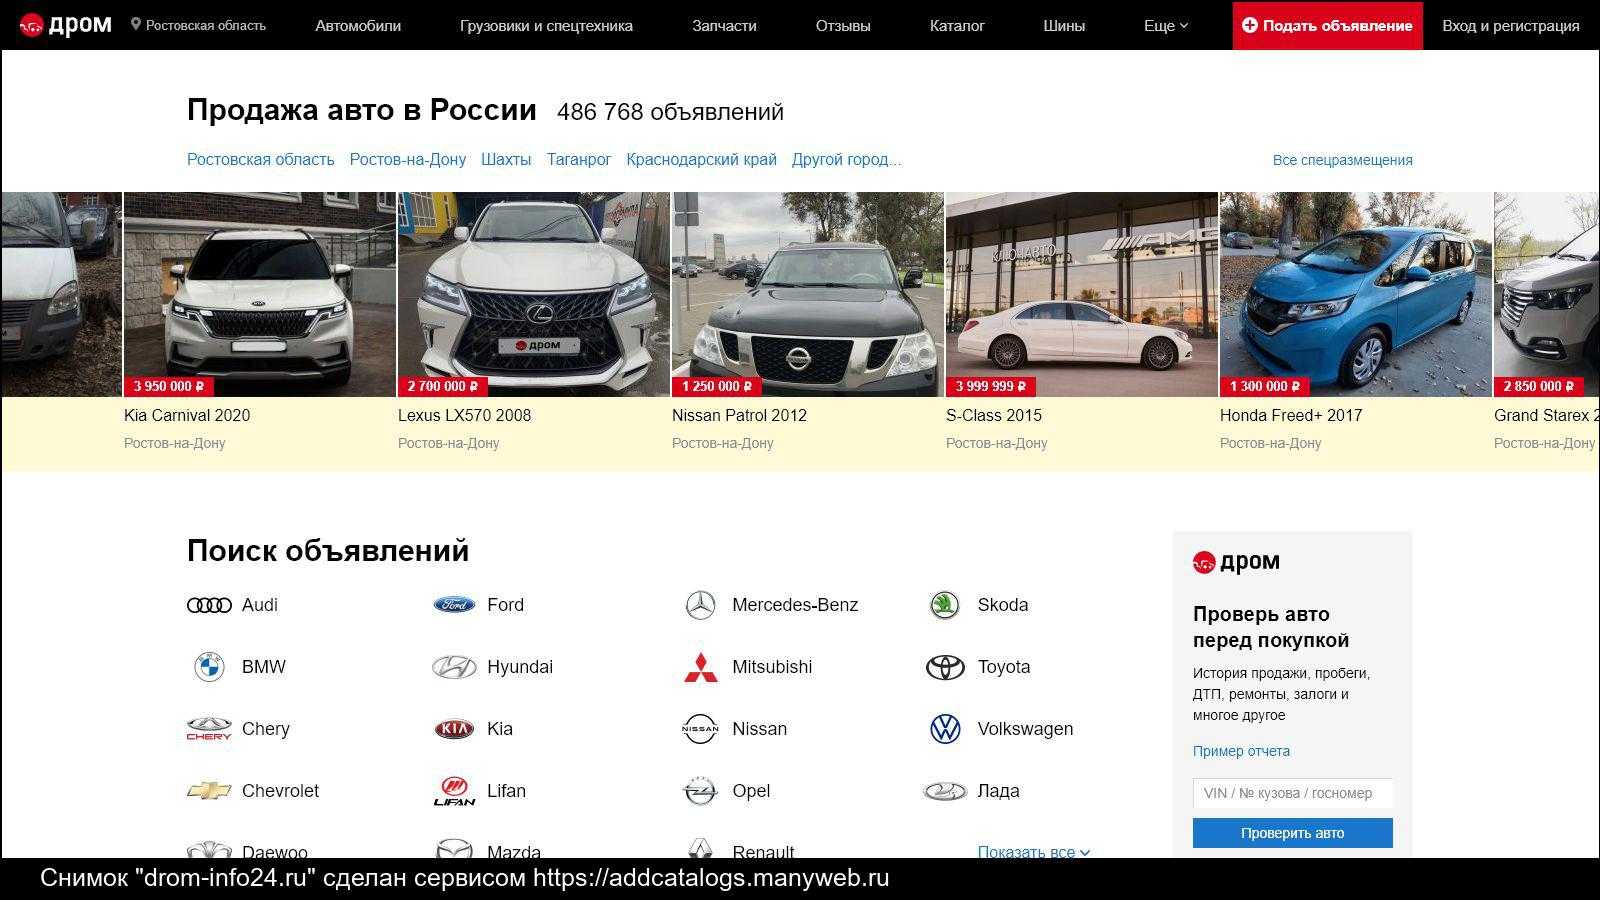Open Honda Freed+ 2017 listing photo
1600x900 pixels.
[x=1356, y=295]
